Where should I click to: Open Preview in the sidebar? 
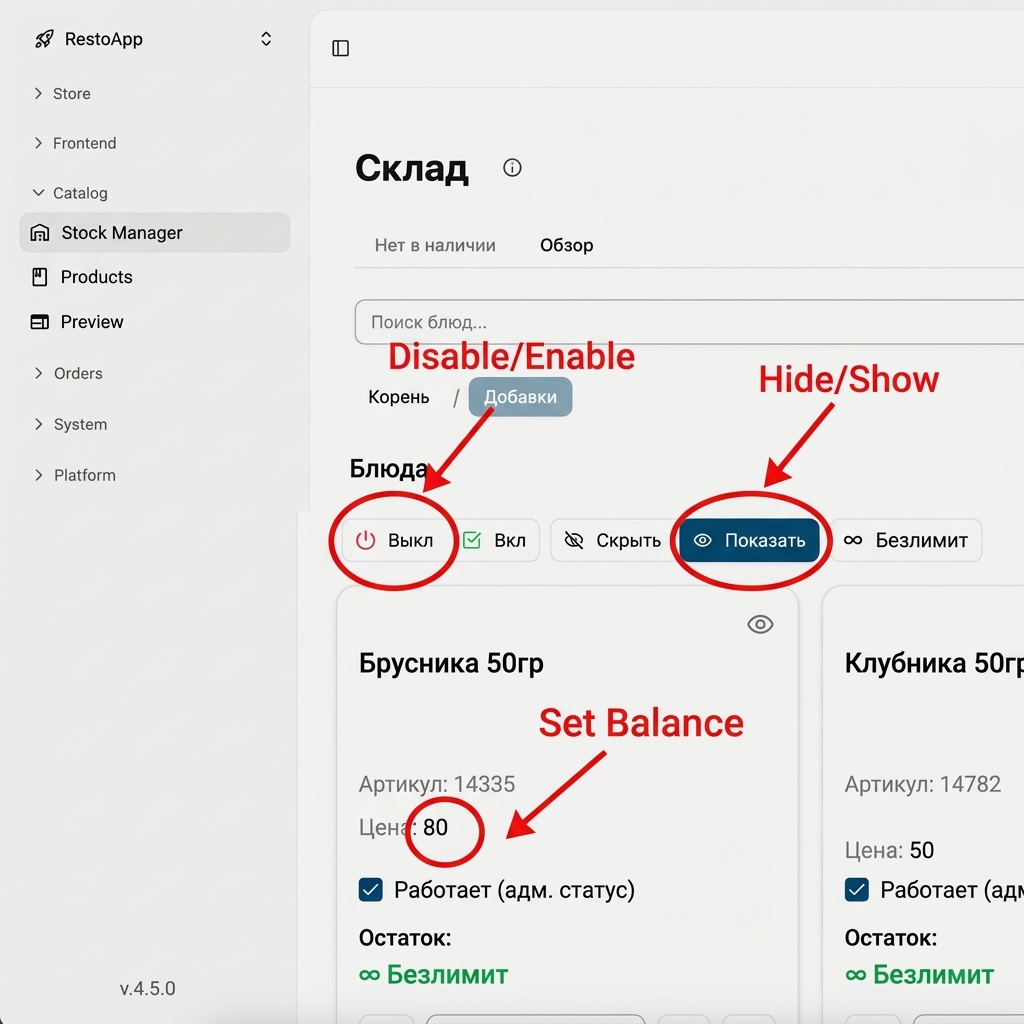tap(92, 322)
